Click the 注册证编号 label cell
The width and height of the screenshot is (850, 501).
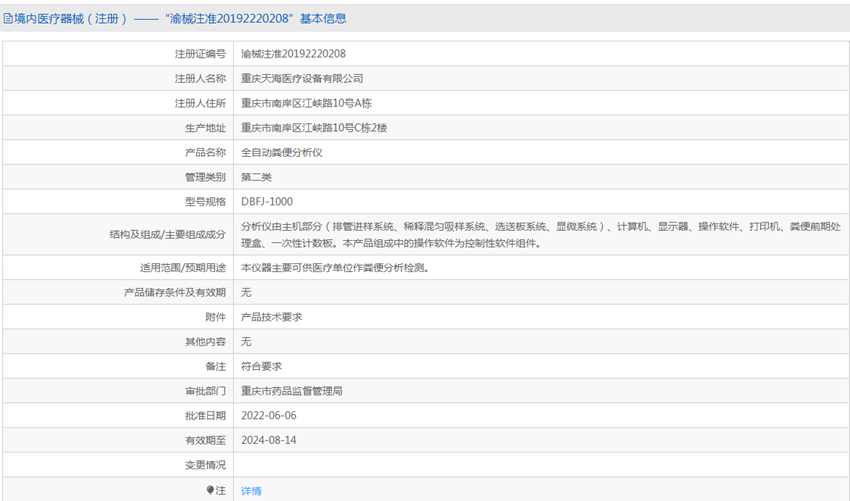tap(200, 54)
